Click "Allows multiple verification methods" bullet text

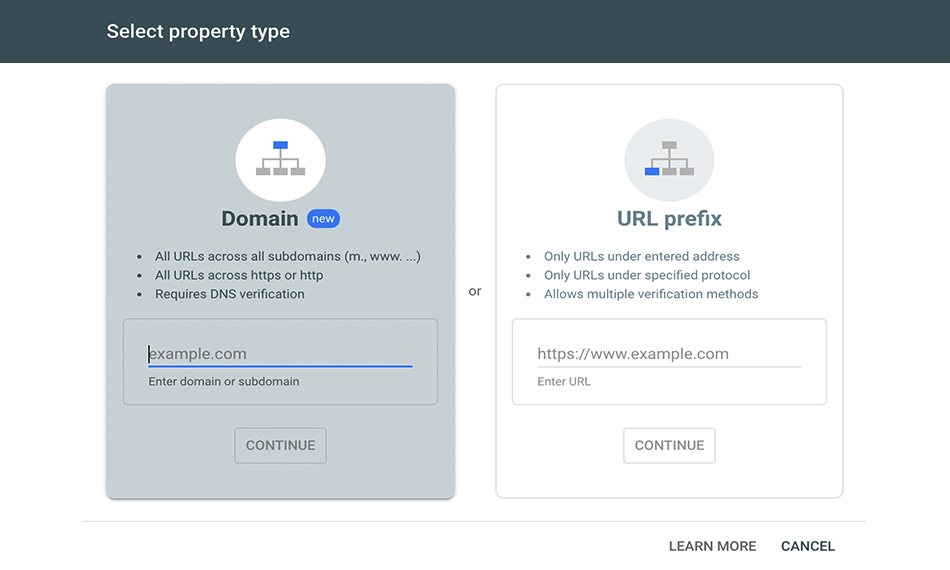651,294
